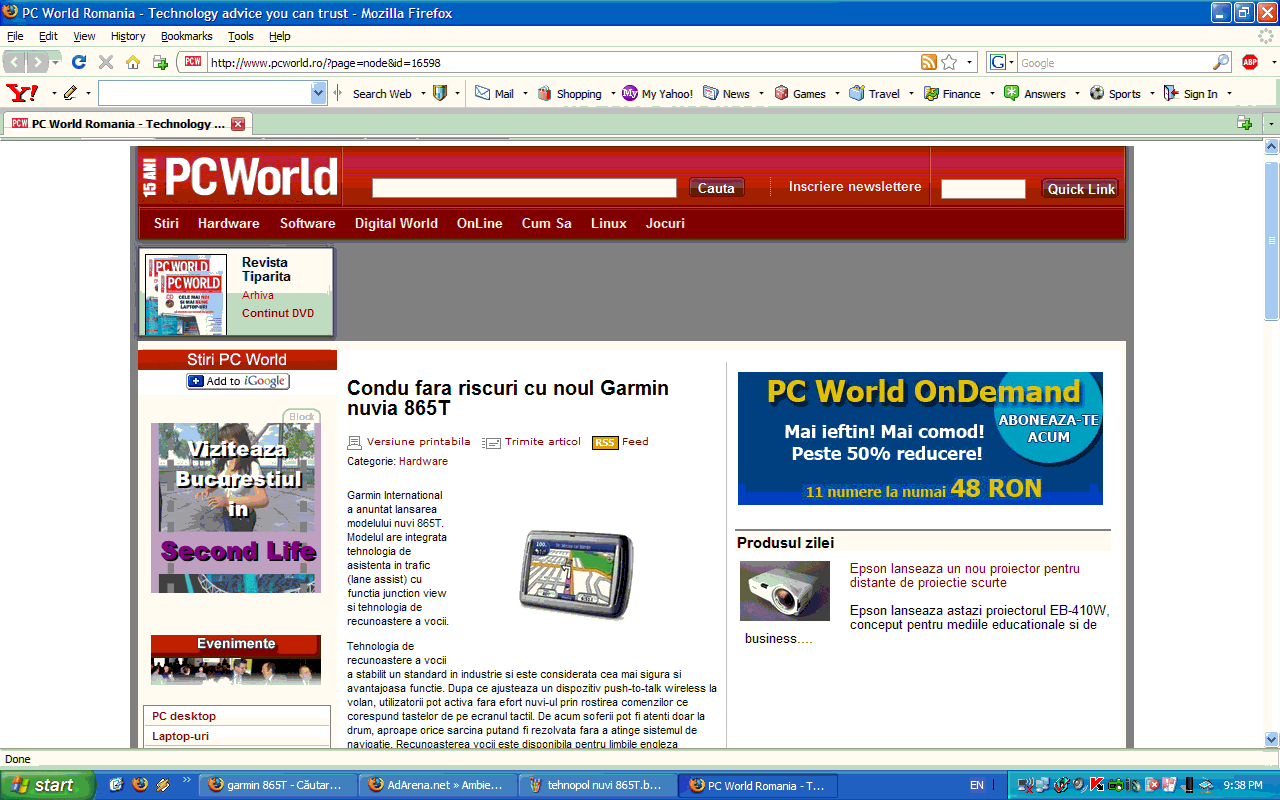Open the Arhiva link
This screenshot has width=1280, height=800.
[257, 296]
